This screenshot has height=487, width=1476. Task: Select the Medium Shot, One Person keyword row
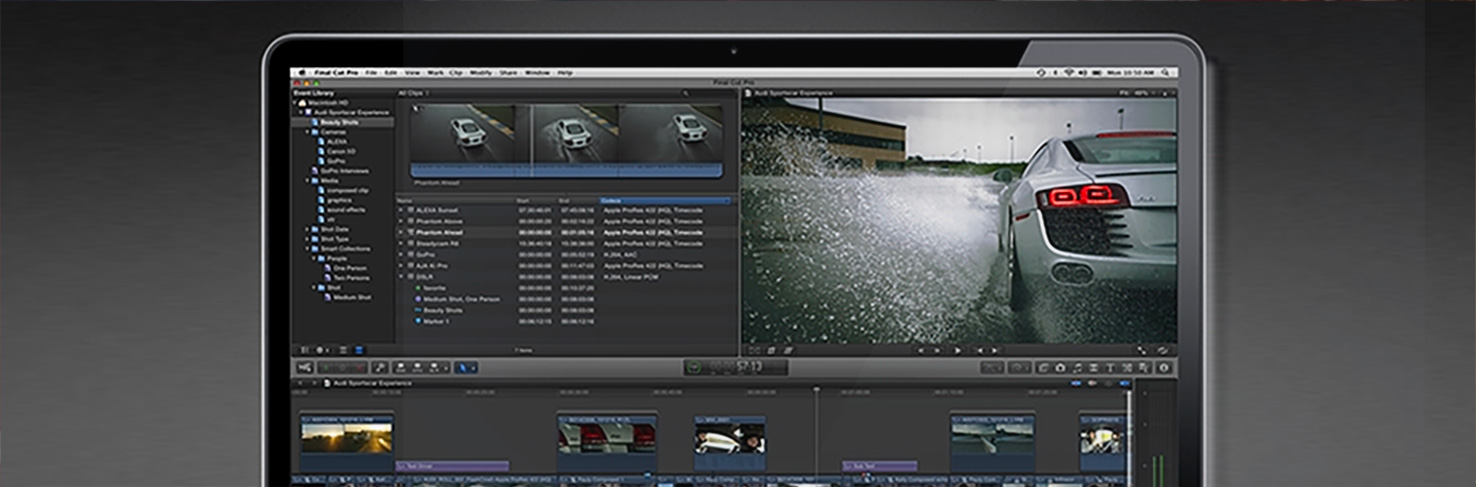click(566, 299)
